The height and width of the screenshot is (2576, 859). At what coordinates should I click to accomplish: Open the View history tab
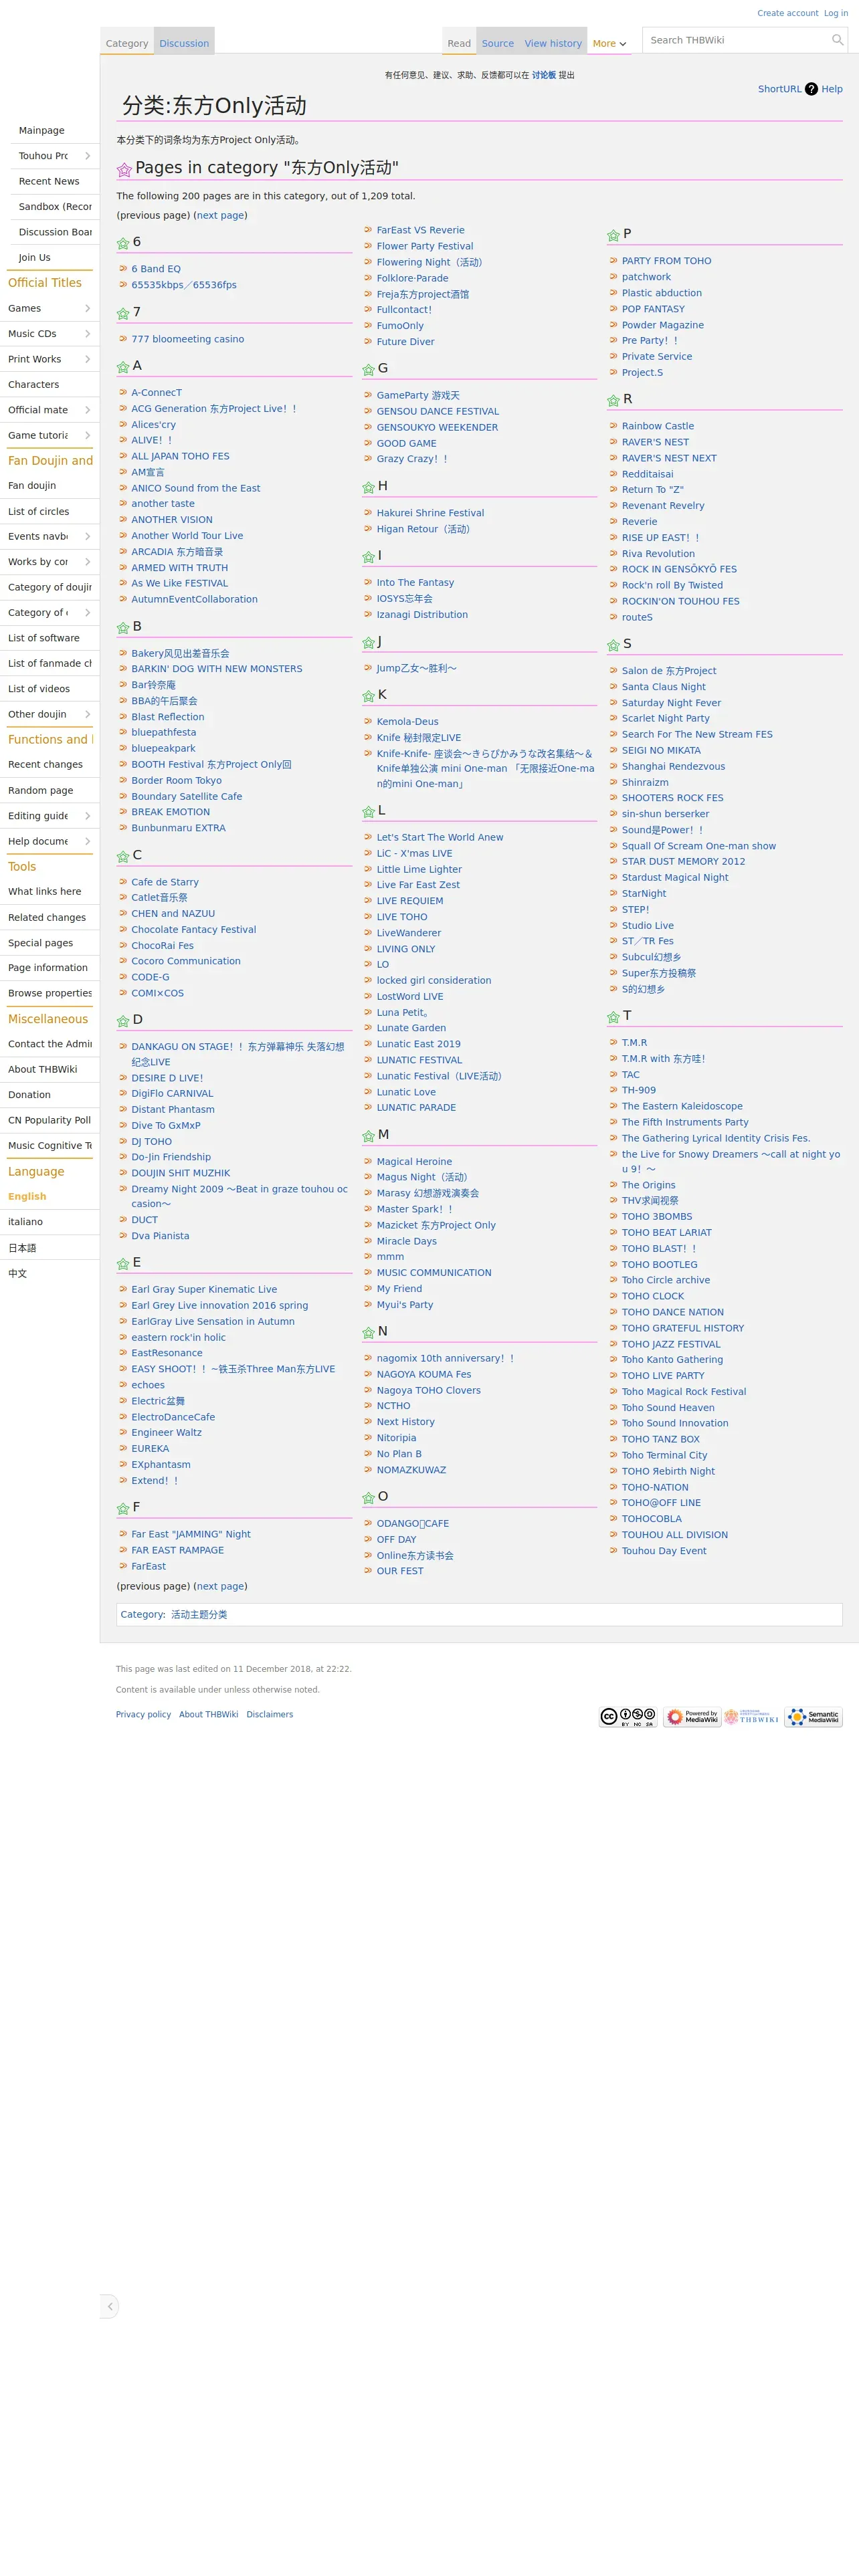553,43
